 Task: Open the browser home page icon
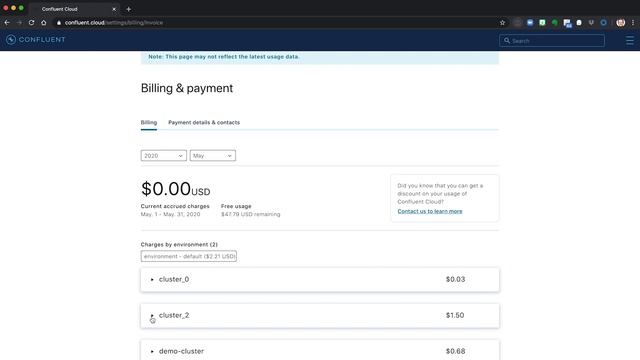tap(44, 23)
